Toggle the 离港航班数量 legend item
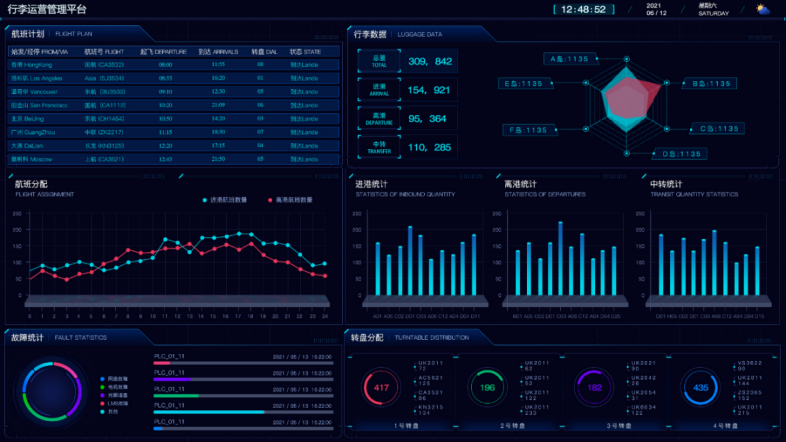This screenshot has width=786, height=442. (290, 200)
